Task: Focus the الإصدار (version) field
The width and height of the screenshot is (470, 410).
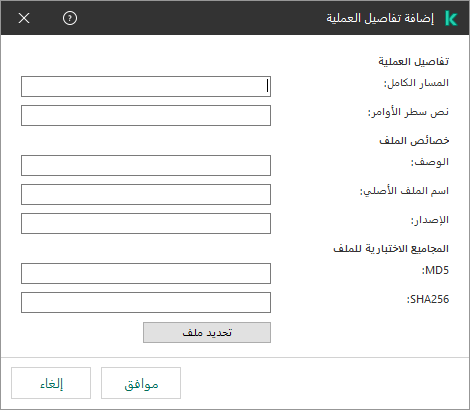Action: (x=146, y=223)
